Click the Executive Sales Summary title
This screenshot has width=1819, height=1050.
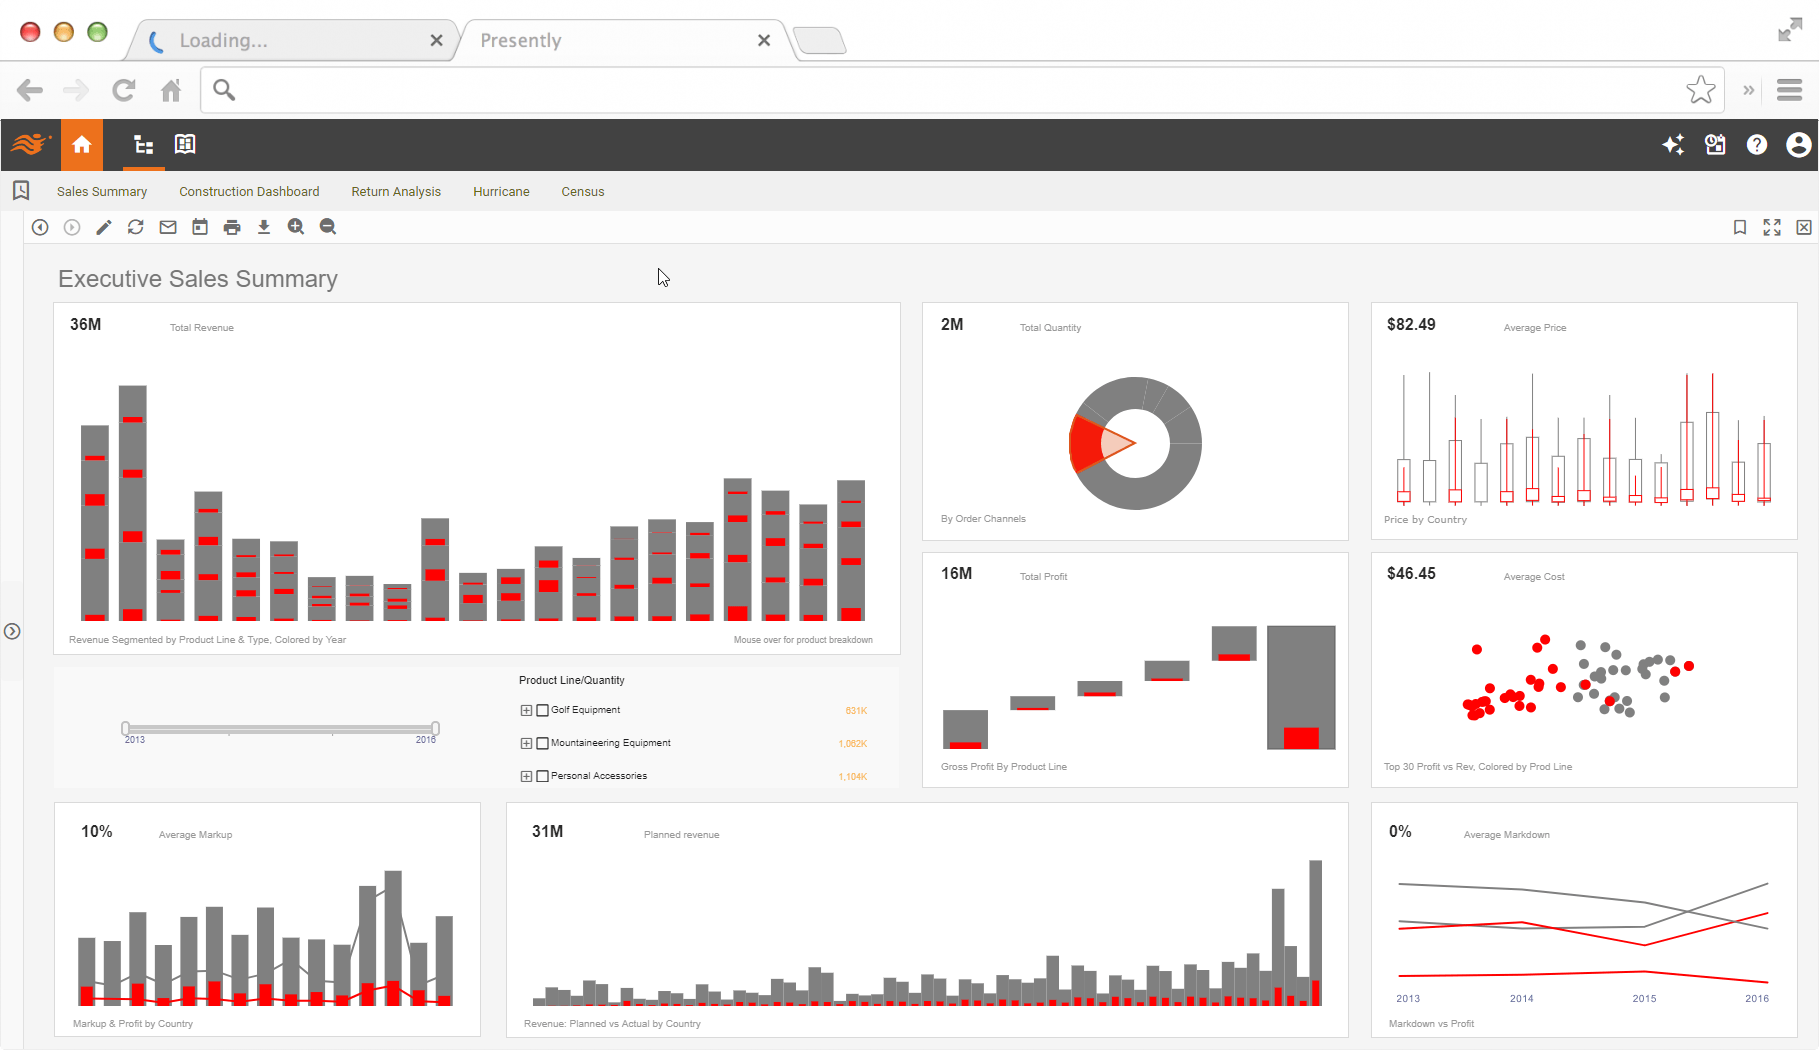coord(198,279)
